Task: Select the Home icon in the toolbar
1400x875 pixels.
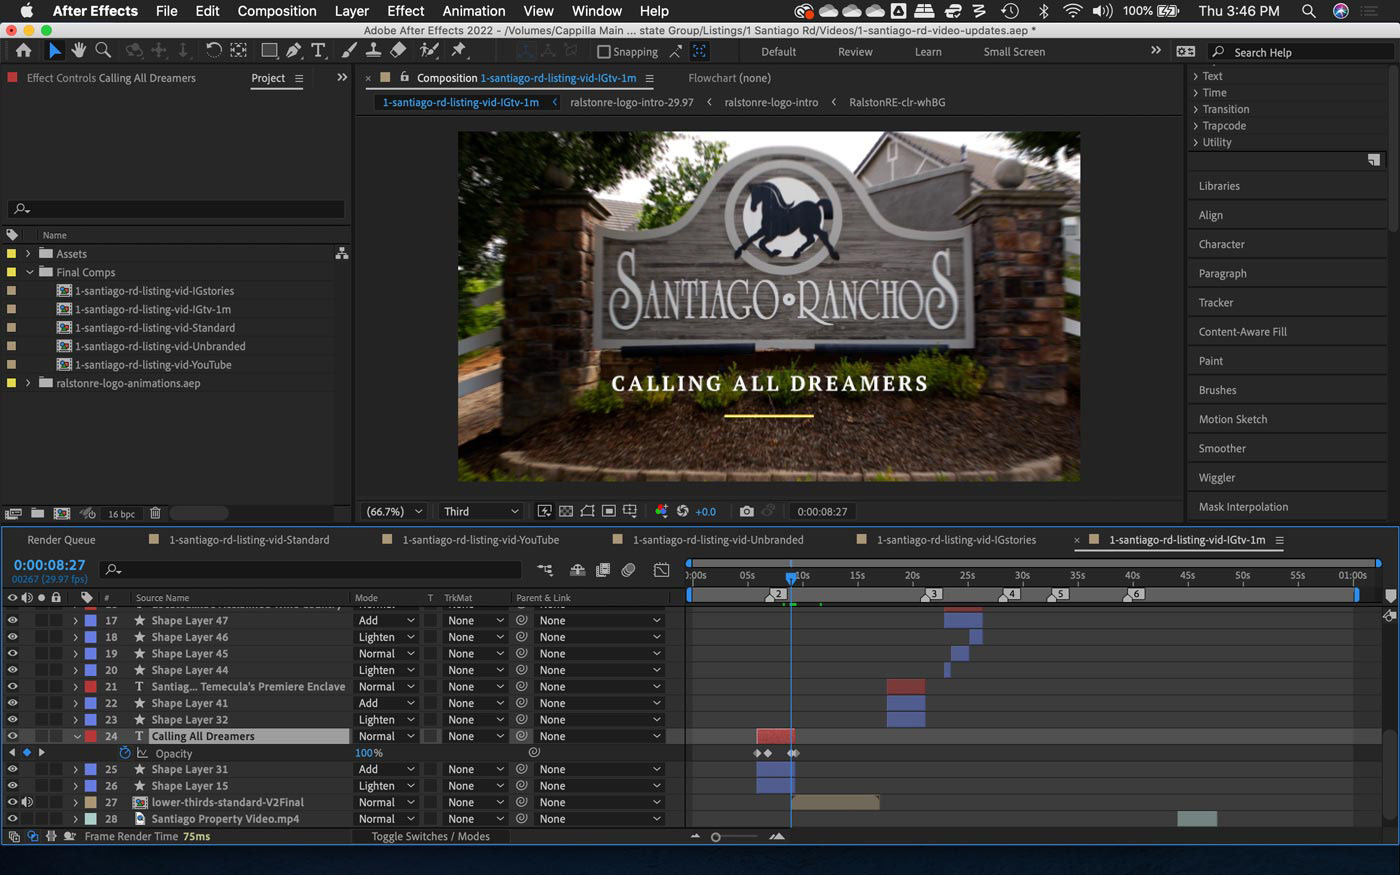Action: [23, 50]
